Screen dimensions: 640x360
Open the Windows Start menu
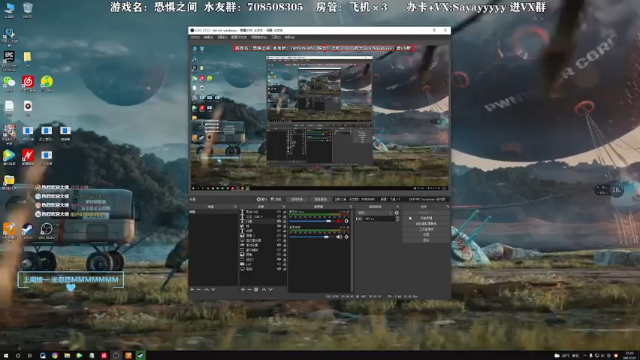point(6,356)
